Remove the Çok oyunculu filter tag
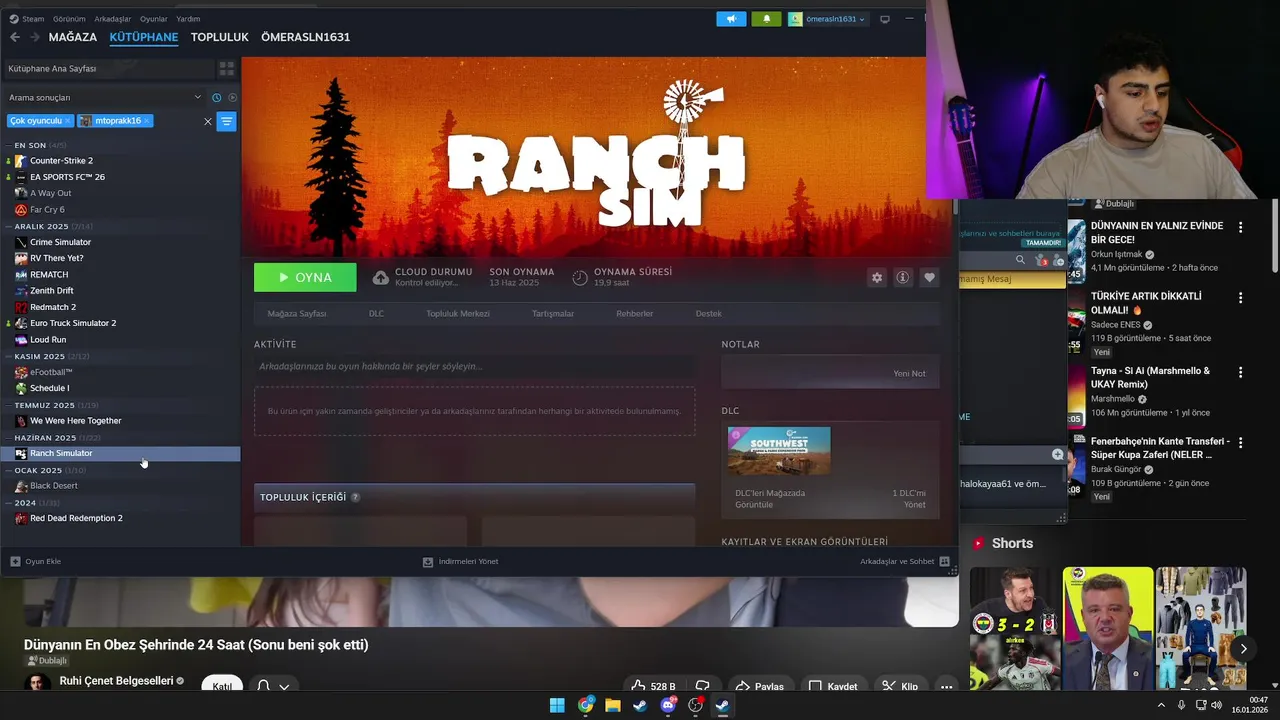 (x=68, y=121)
